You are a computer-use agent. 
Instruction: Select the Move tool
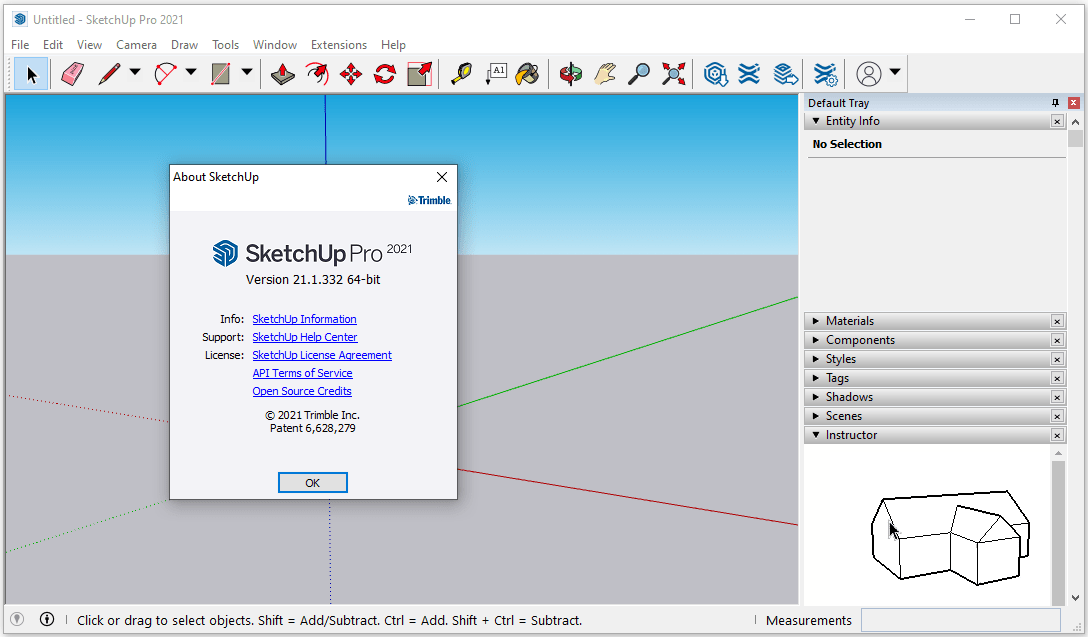[351, 74]
